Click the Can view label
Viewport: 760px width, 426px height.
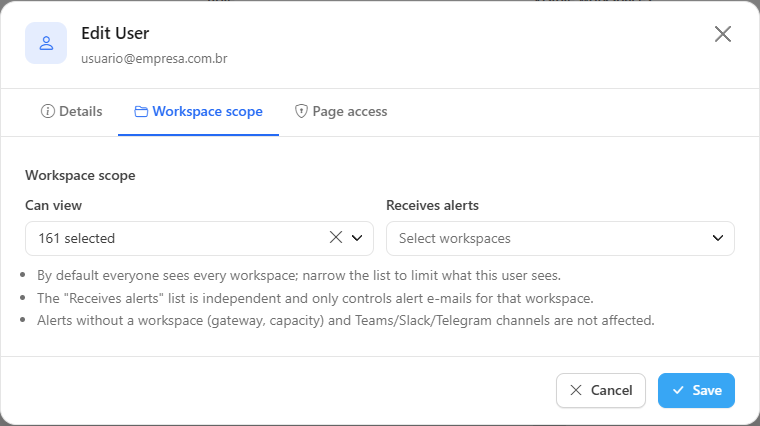point(53,205)
